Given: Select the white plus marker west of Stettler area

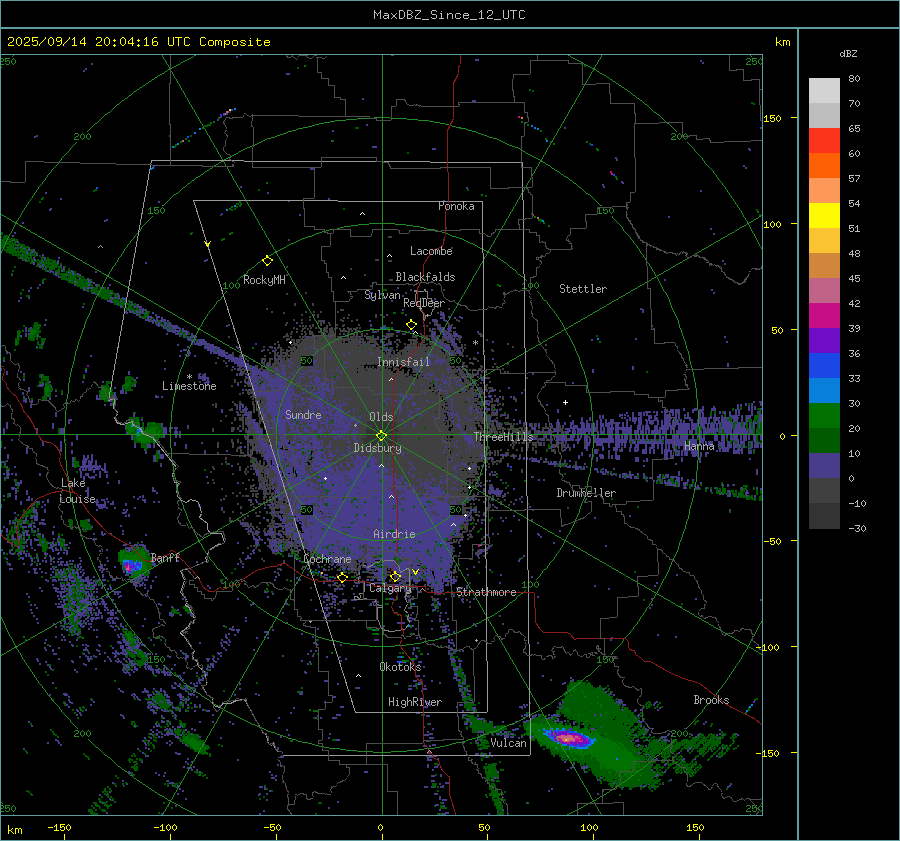Looking at the screenshot, I should [x=565, y=402].
